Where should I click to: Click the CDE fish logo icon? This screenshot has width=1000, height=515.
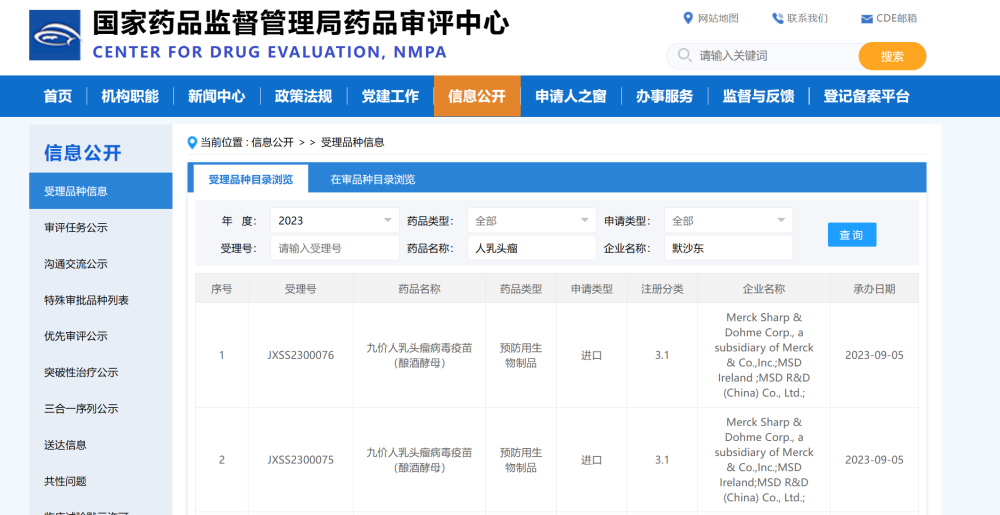pos(55,35)
